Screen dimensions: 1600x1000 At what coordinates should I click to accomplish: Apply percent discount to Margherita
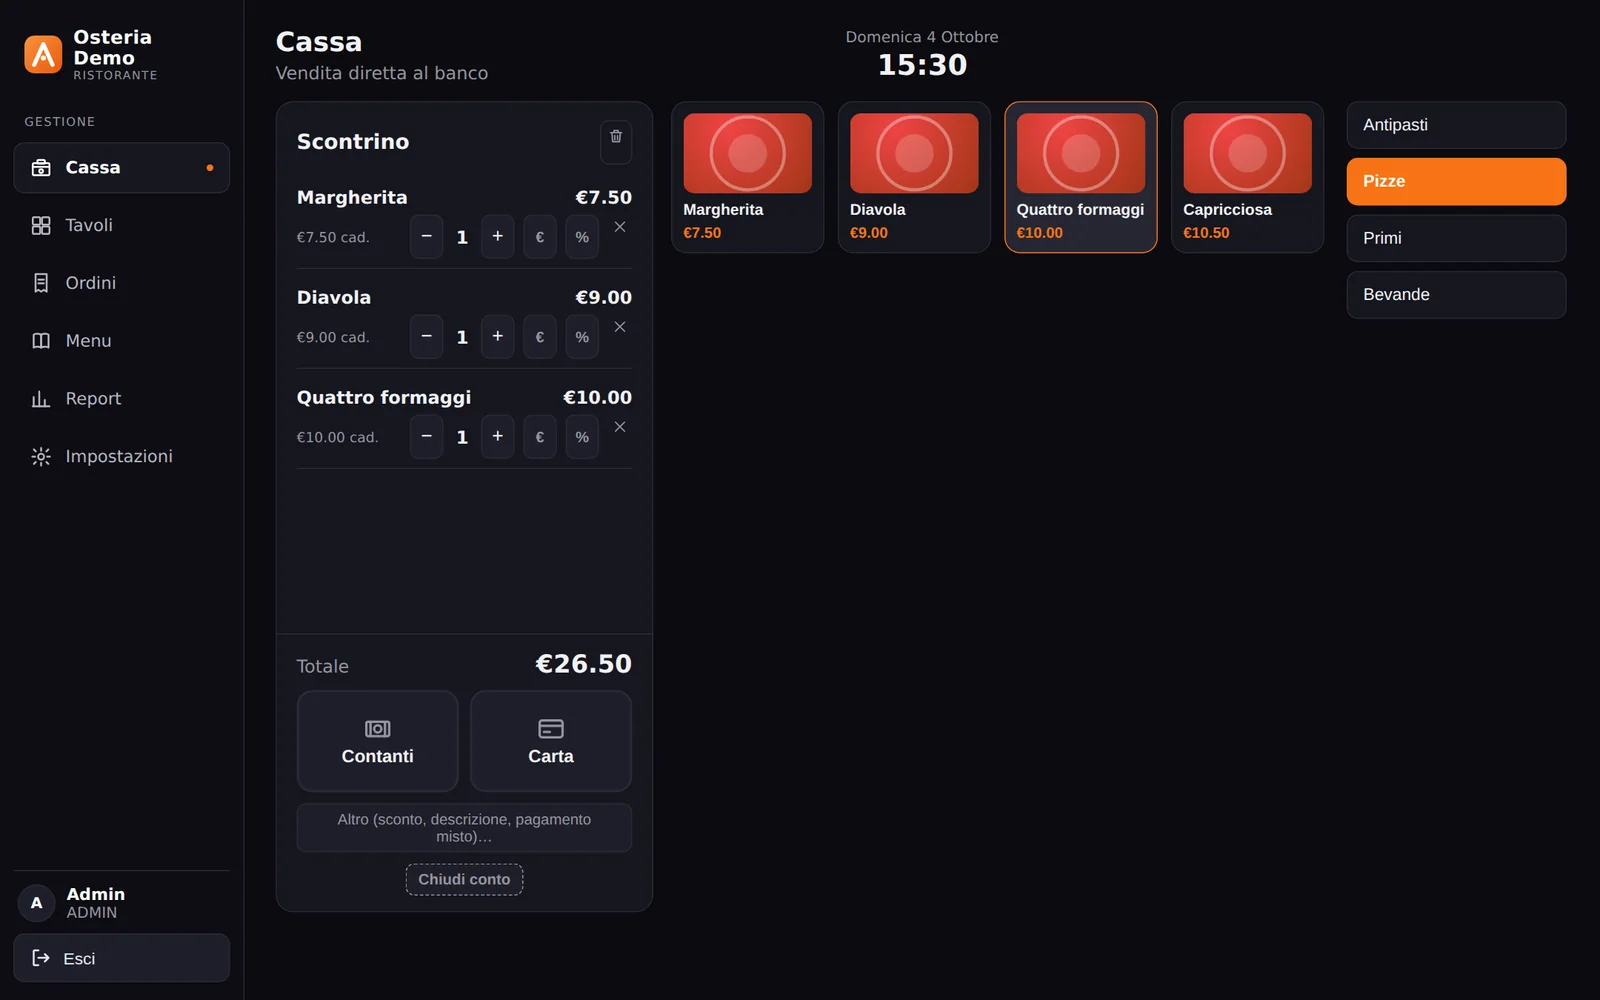click(582, 237)
